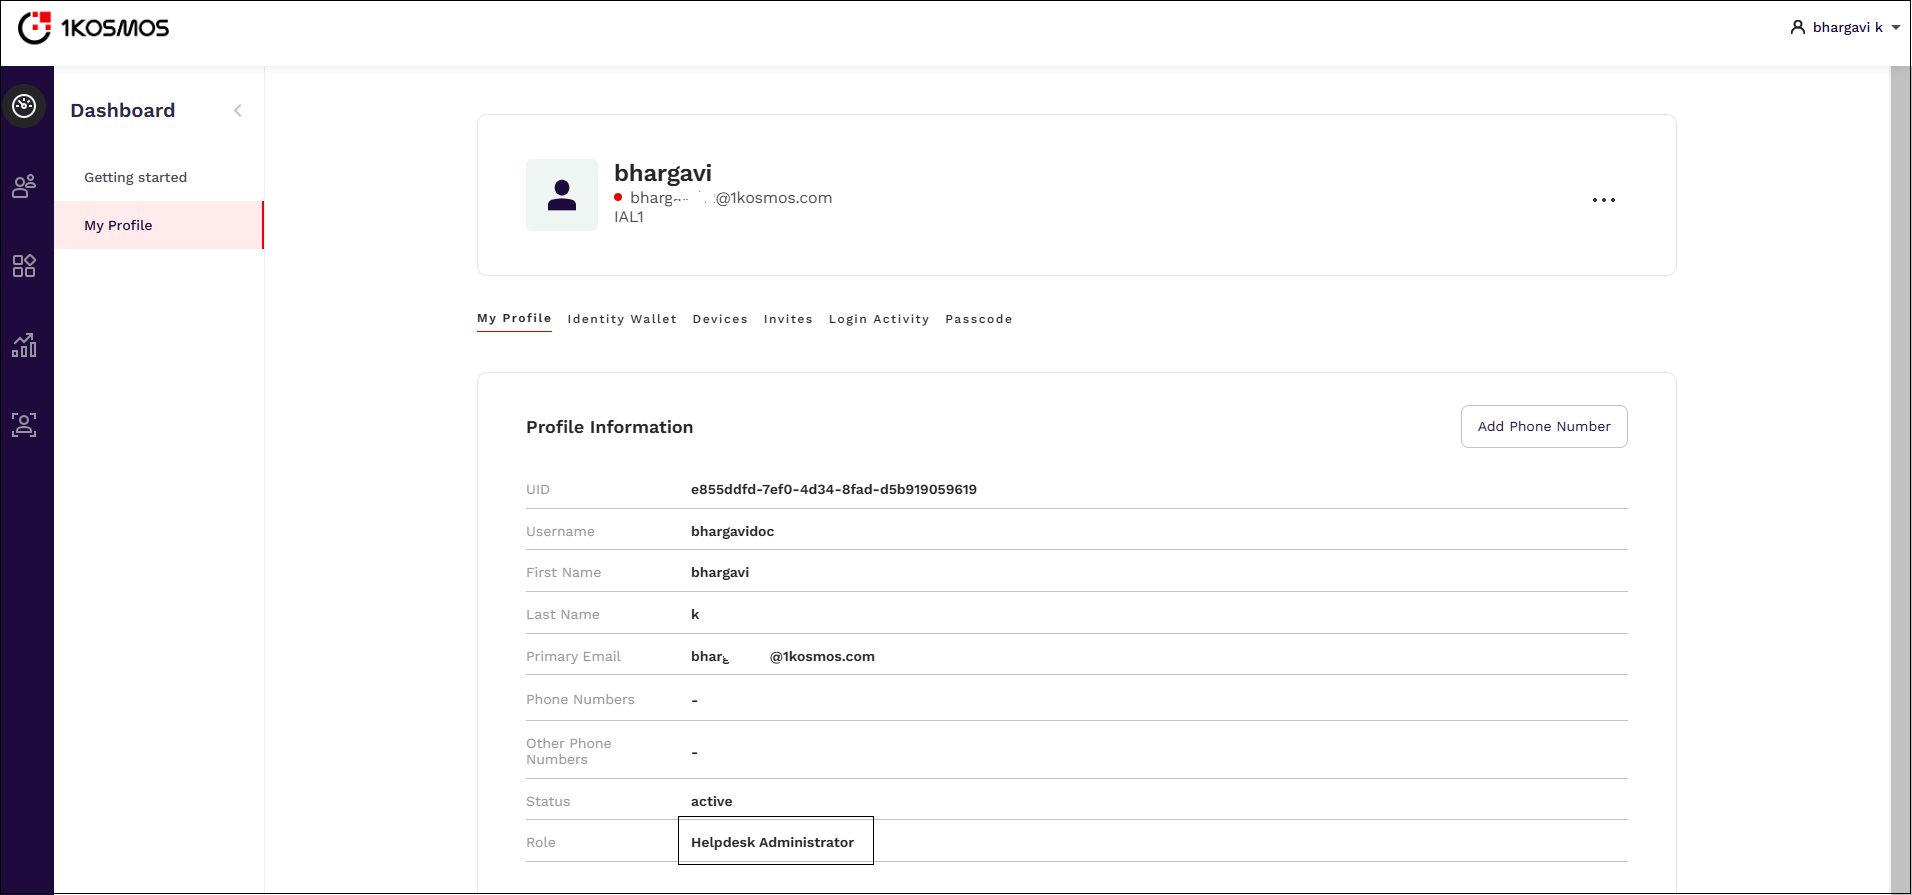Open the Applications grid sidebar icon
Viewport: 1912px width, 895px height.
(x=24, y=266)
